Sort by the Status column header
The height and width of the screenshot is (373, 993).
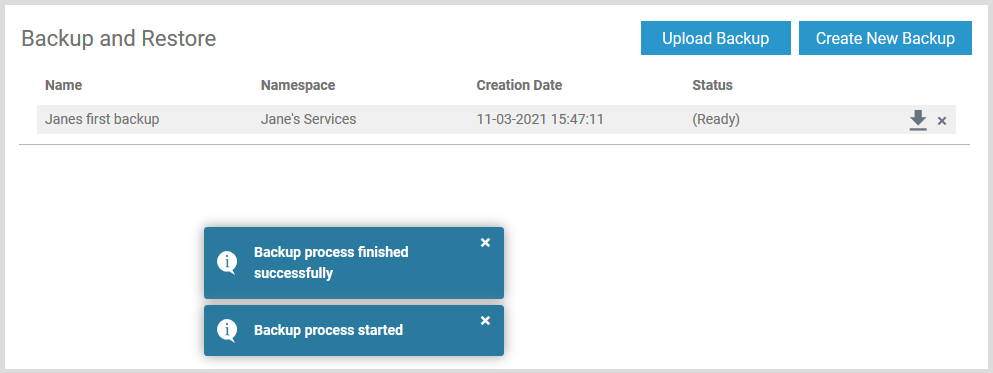click(x=712, y=85)
